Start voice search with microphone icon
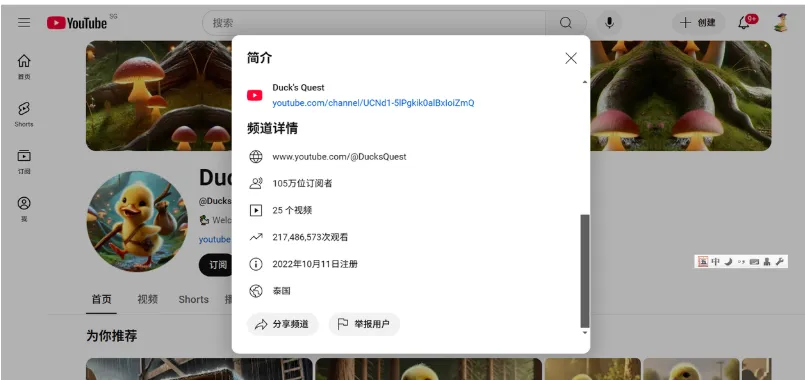Screen dimensions: 805x380 609,23
